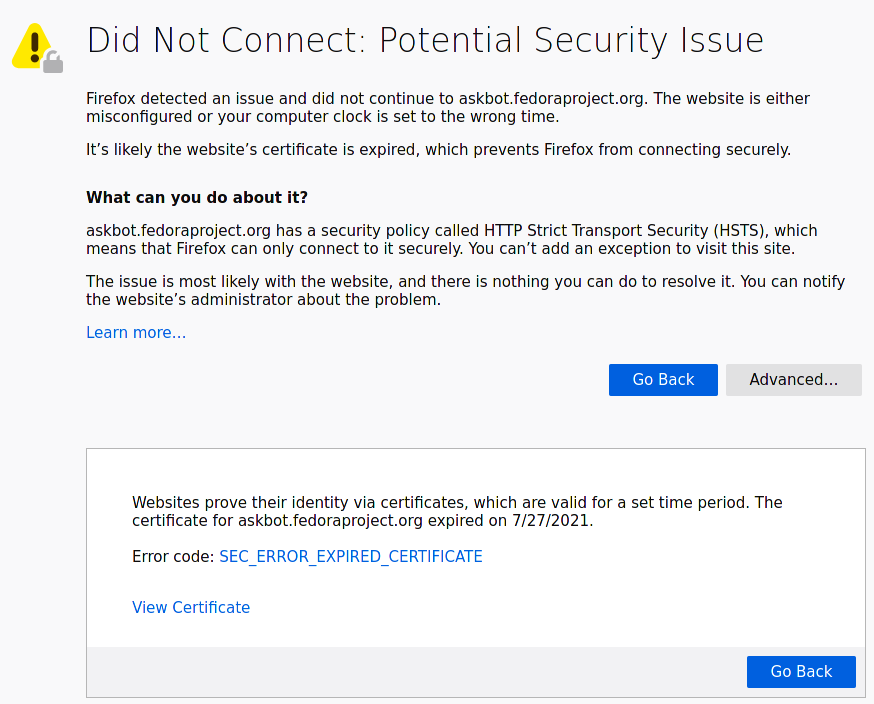Click the "Firefox detected an issue" paragraph
The height and width of the screenshot is (704, 874).
(447, 108)
